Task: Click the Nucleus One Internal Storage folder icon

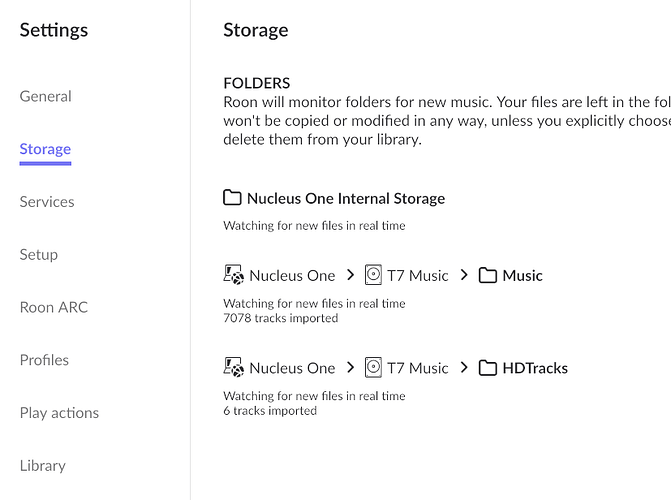Action: tap(233, 198)
